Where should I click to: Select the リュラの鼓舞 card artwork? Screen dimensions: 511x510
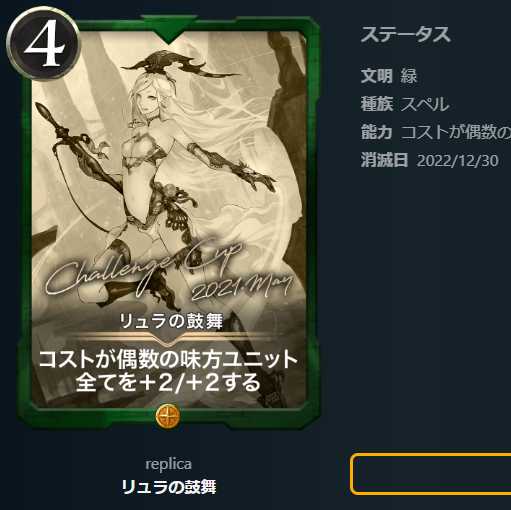pyautogui.click(x=169, y=218)
